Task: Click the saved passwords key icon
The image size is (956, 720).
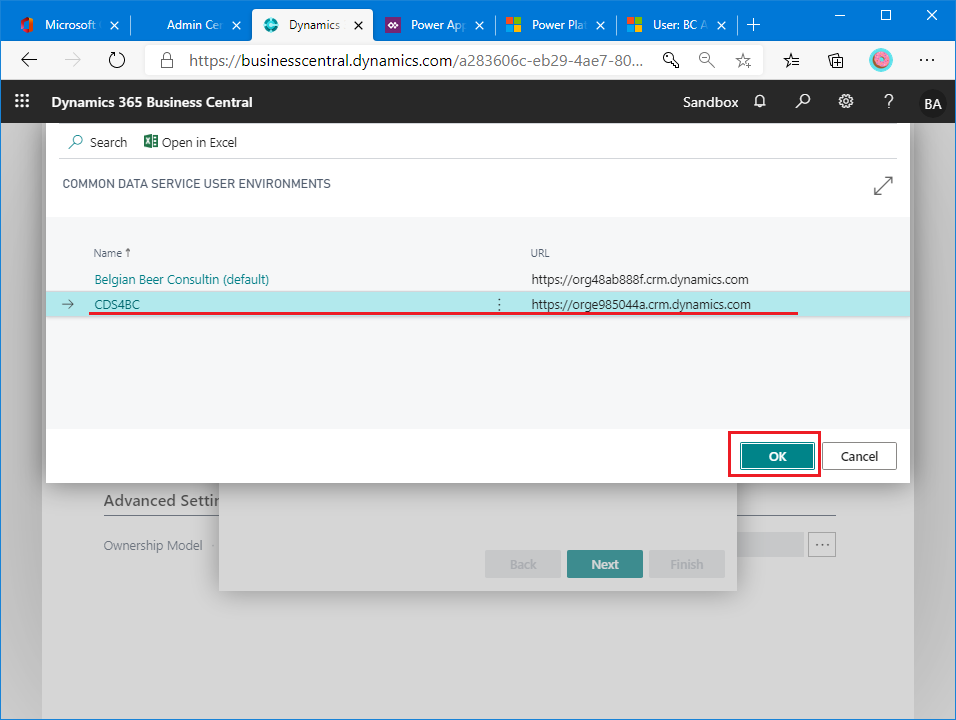Action: point(671,60)
